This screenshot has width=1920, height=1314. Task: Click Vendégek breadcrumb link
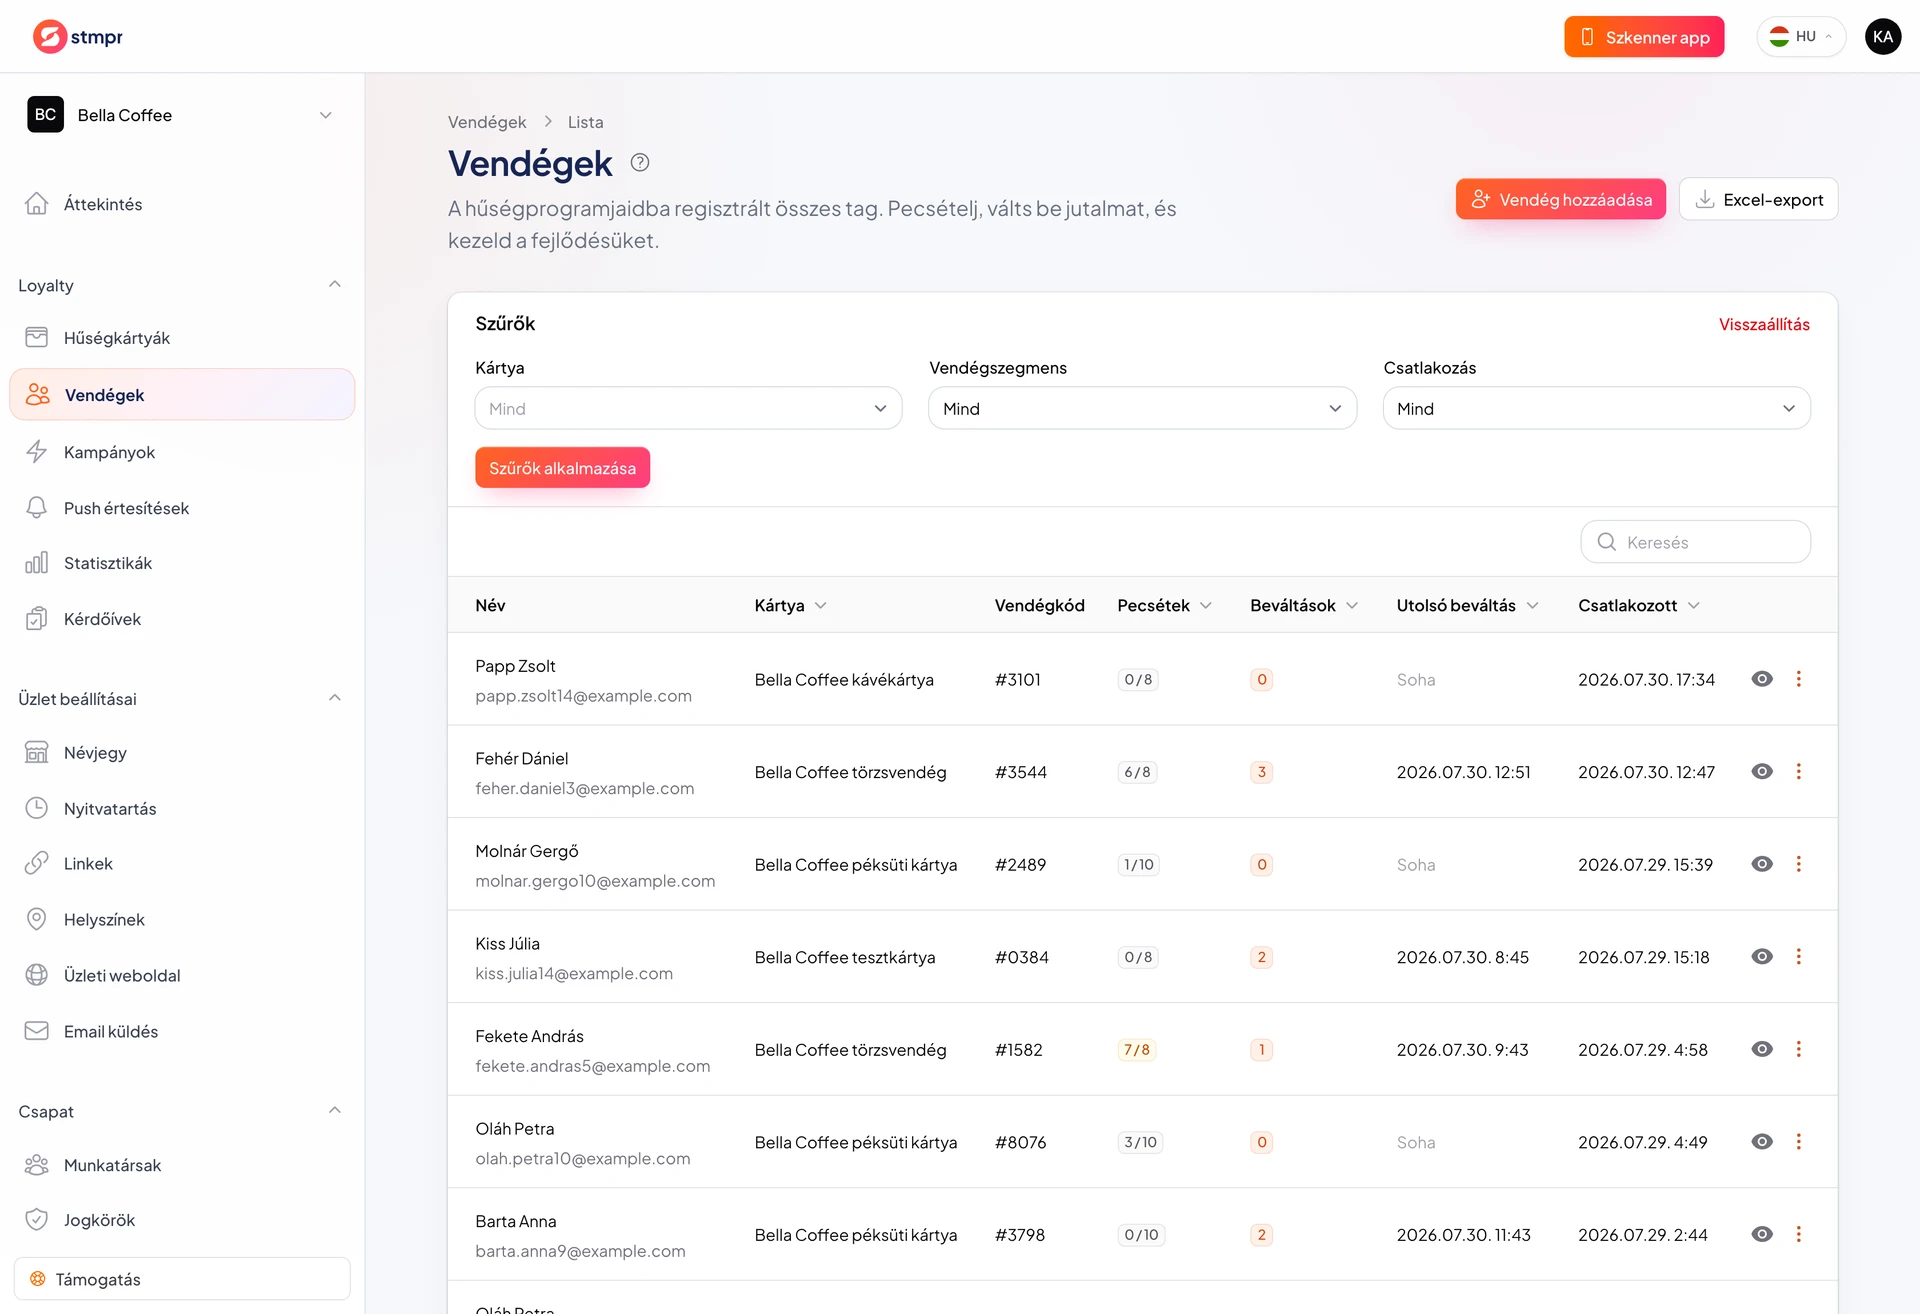click(486, 122)
